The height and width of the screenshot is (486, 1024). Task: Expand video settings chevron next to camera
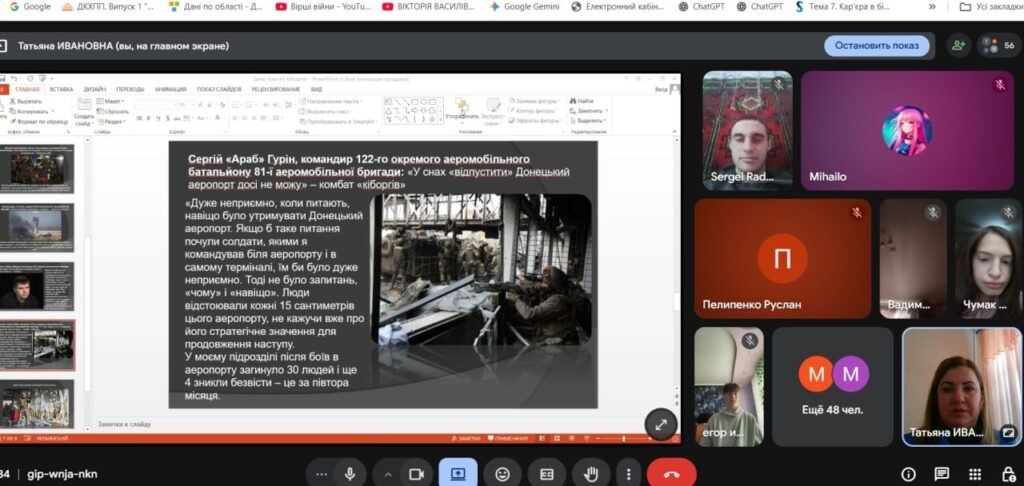(388, 473)
